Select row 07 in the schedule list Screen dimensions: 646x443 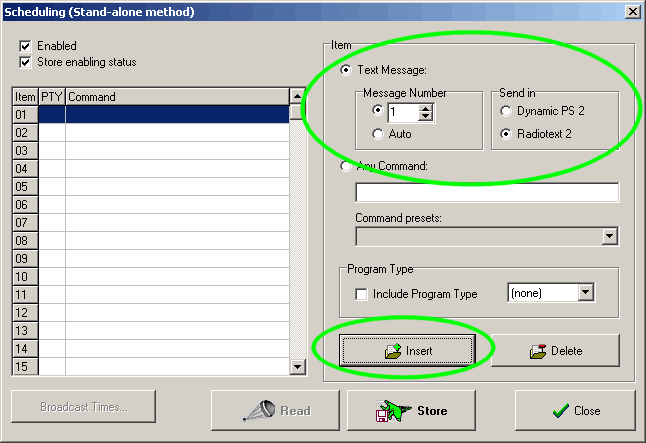[151, 223]
